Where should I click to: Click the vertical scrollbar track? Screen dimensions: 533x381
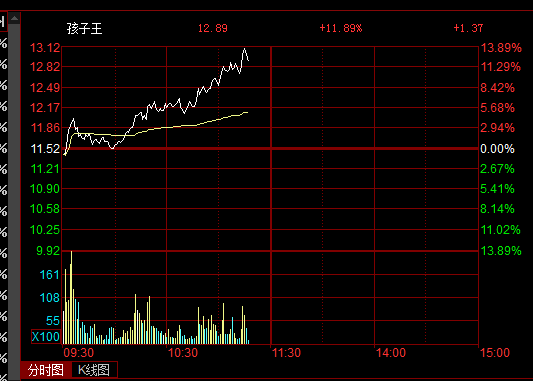click(14, 202)
